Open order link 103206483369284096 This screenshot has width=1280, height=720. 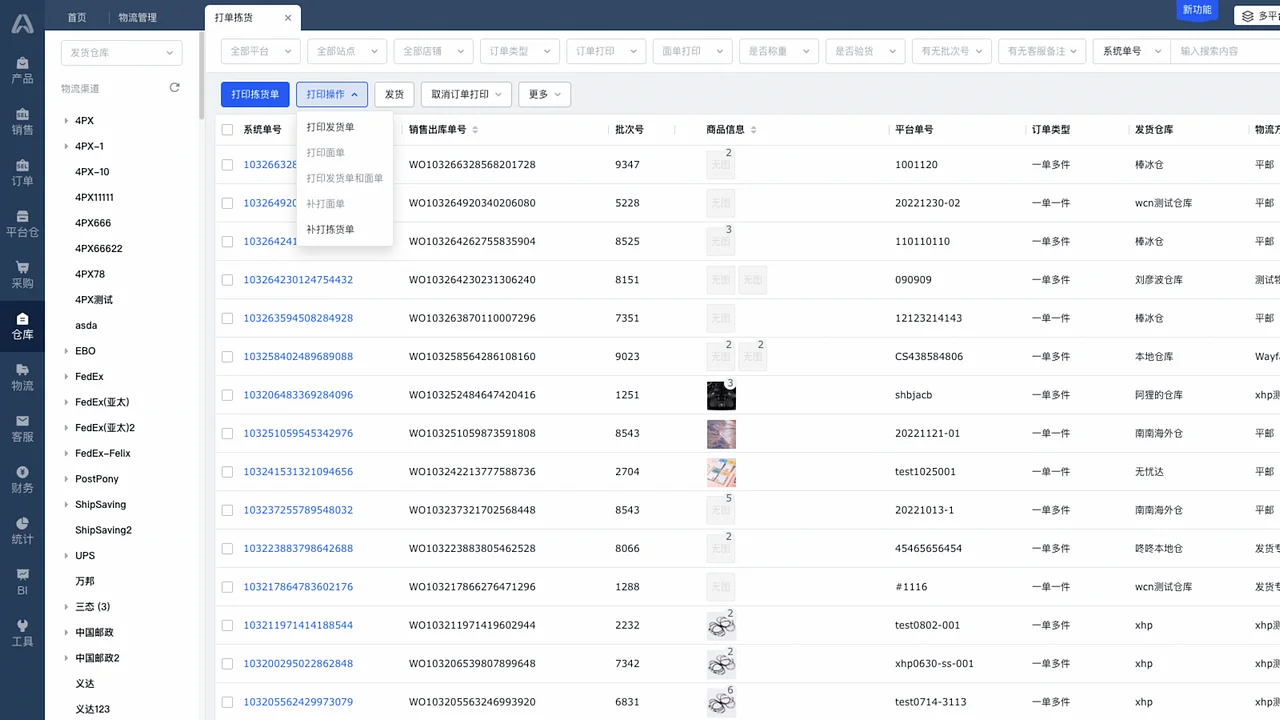296,395
